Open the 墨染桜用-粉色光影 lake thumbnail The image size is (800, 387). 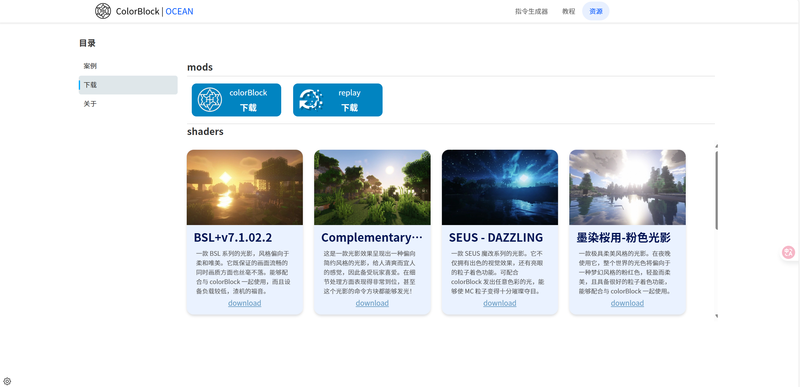pyautogui.click(x=628, y=187)
